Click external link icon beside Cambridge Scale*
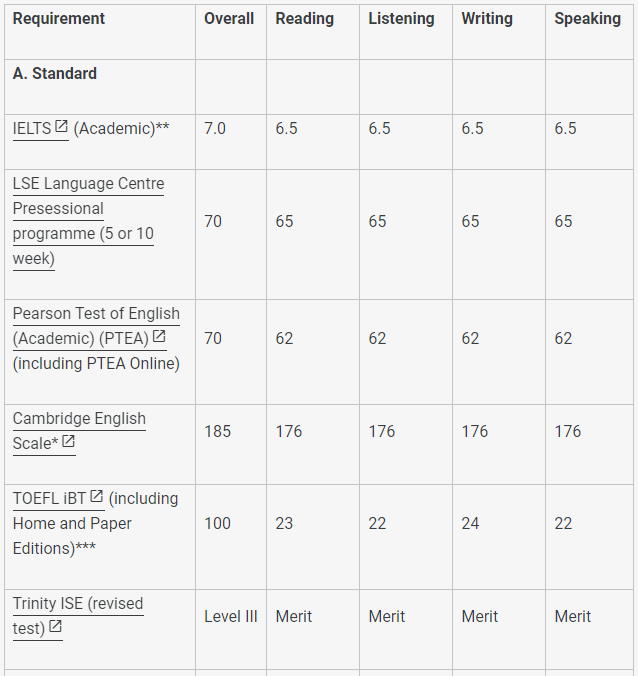The width and height of the screenshot is (638, 676). point(68,441)
